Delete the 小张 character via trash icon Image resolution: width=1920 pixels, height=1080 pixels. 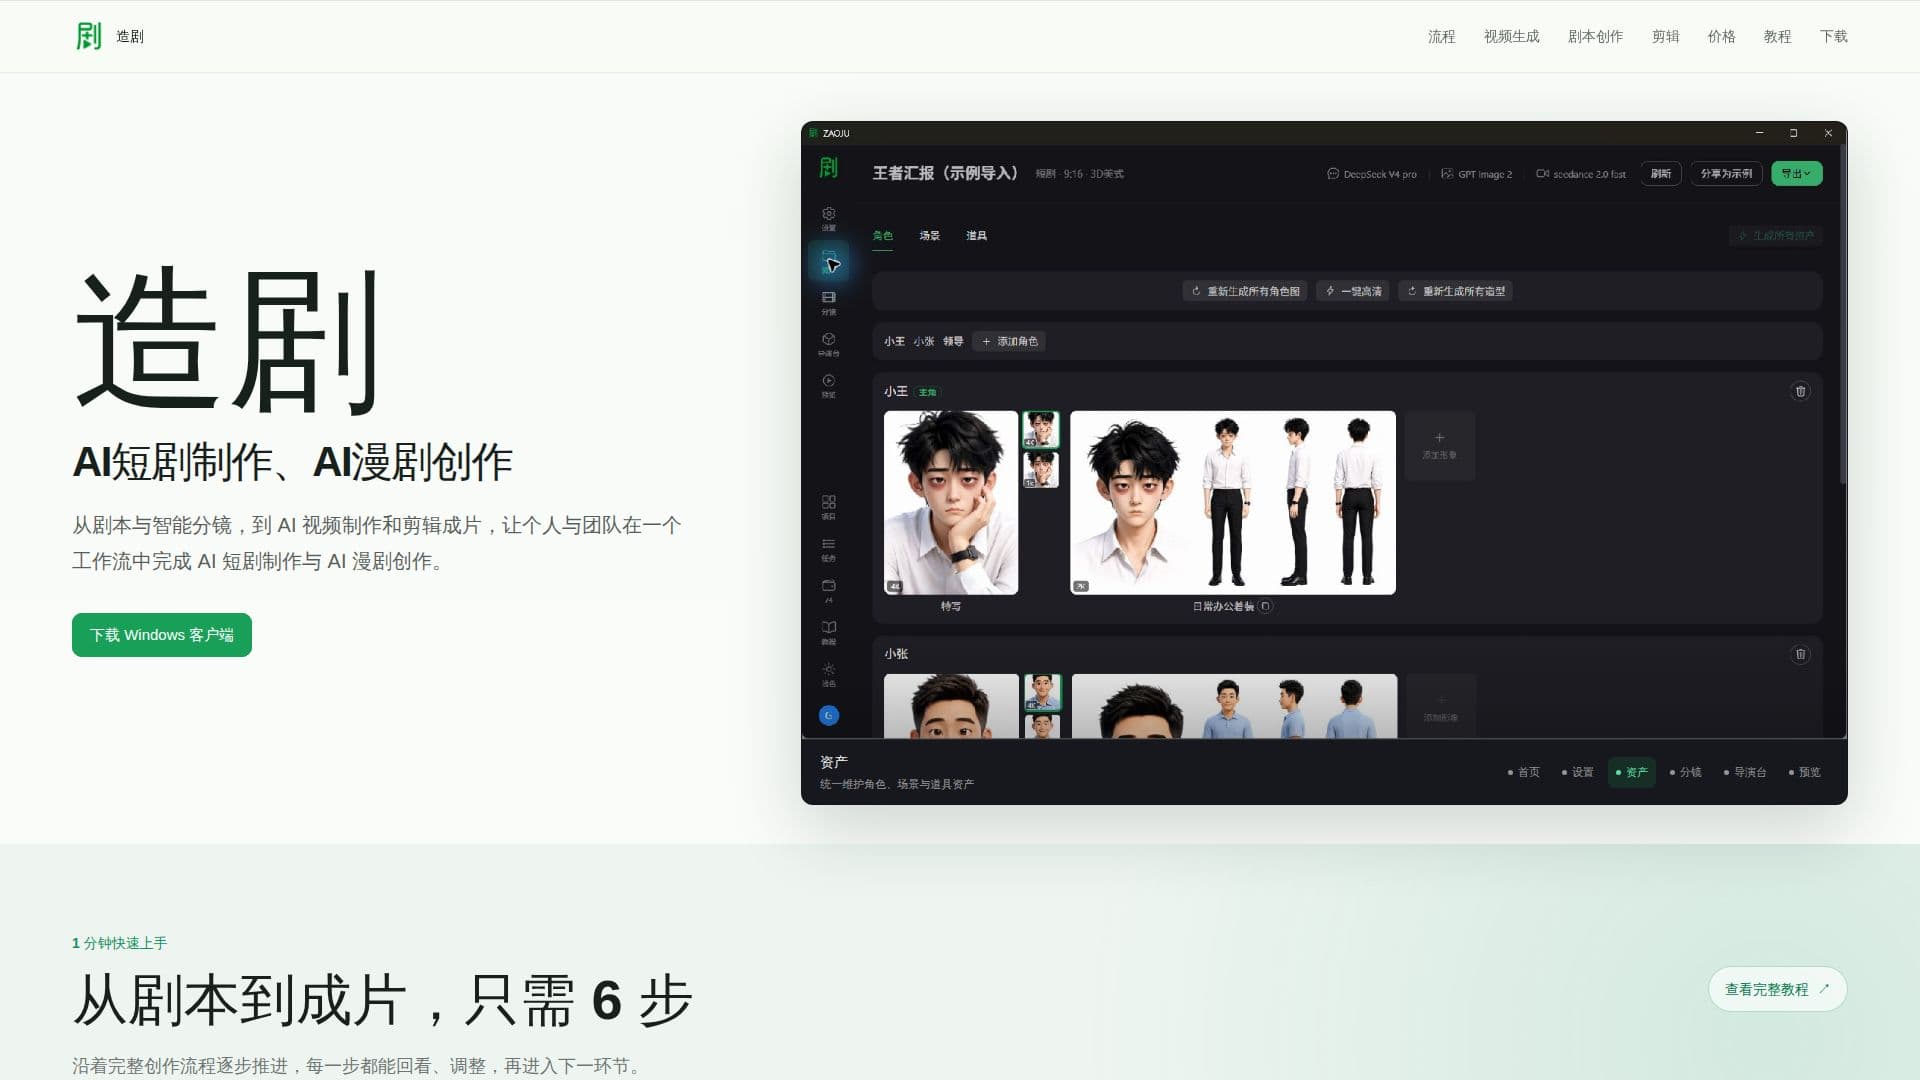(1801, 655)
